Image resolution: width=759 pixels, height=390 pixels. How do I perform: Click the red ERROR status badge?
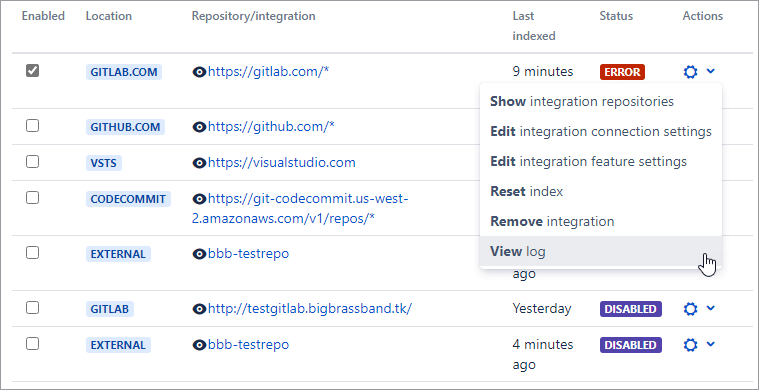[x=622, y=72]
